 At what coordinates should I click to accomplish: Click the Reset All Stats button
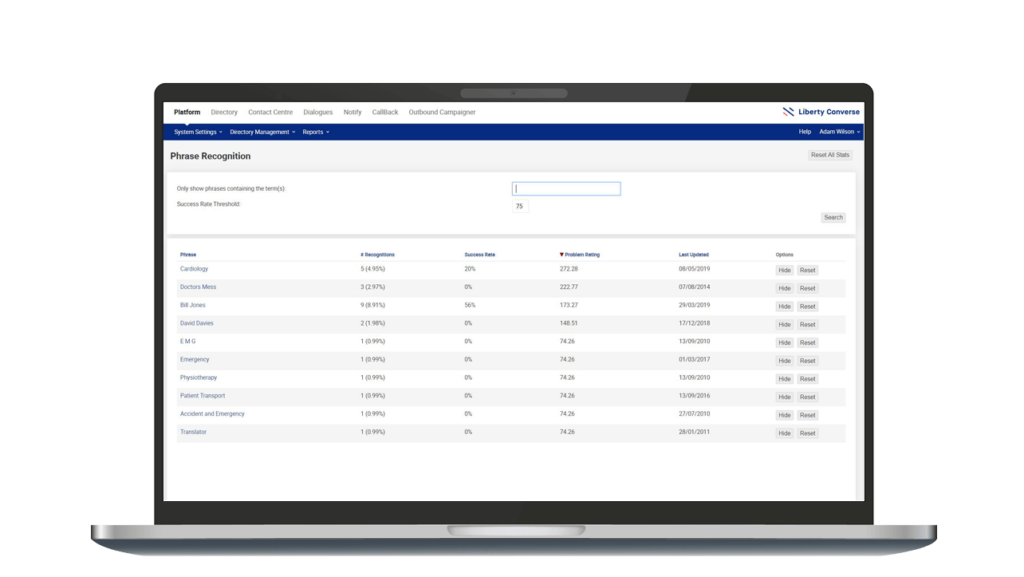tap(831, 155)
